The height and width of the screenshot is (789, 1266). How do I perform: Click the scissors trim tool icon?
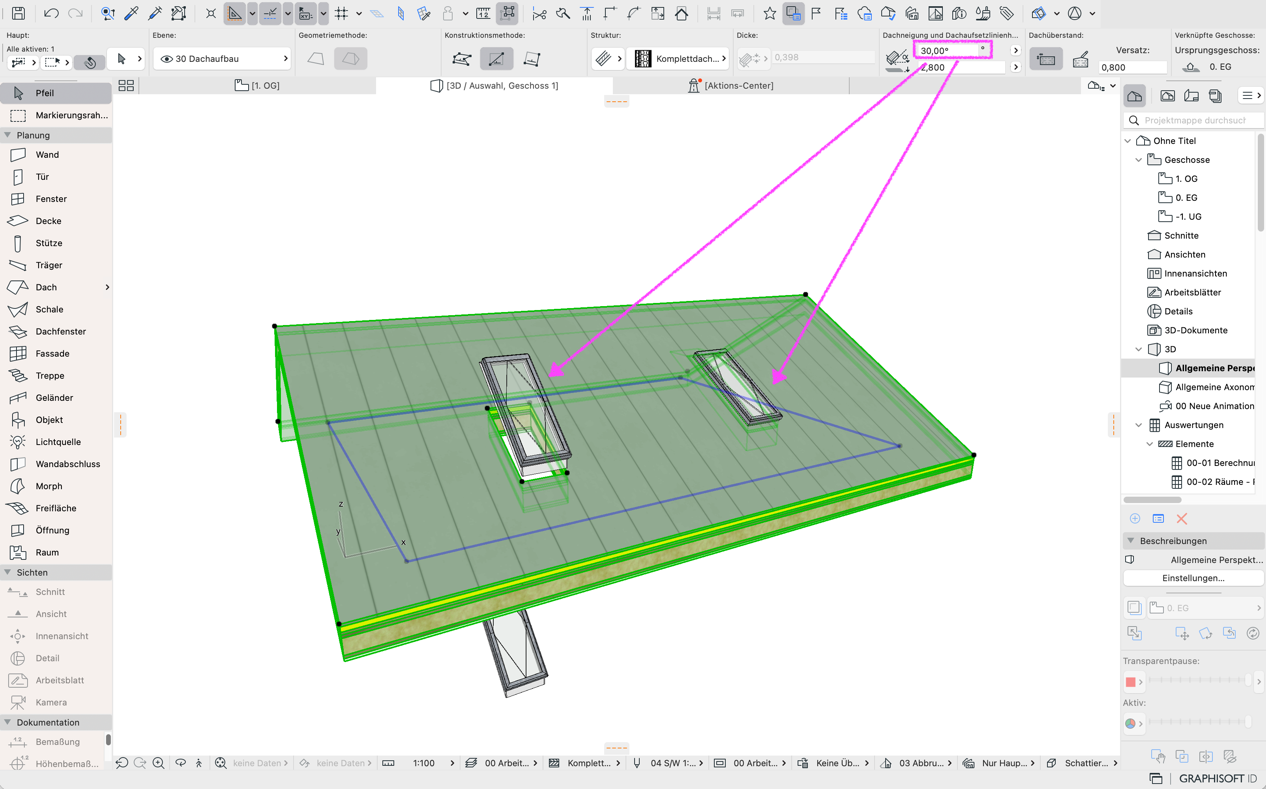point(539,14)
